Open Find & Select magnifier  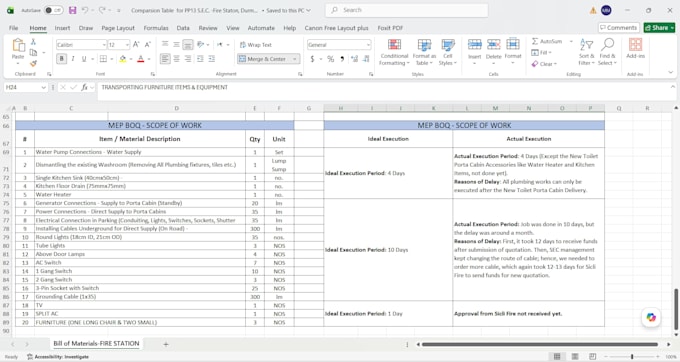607,52
